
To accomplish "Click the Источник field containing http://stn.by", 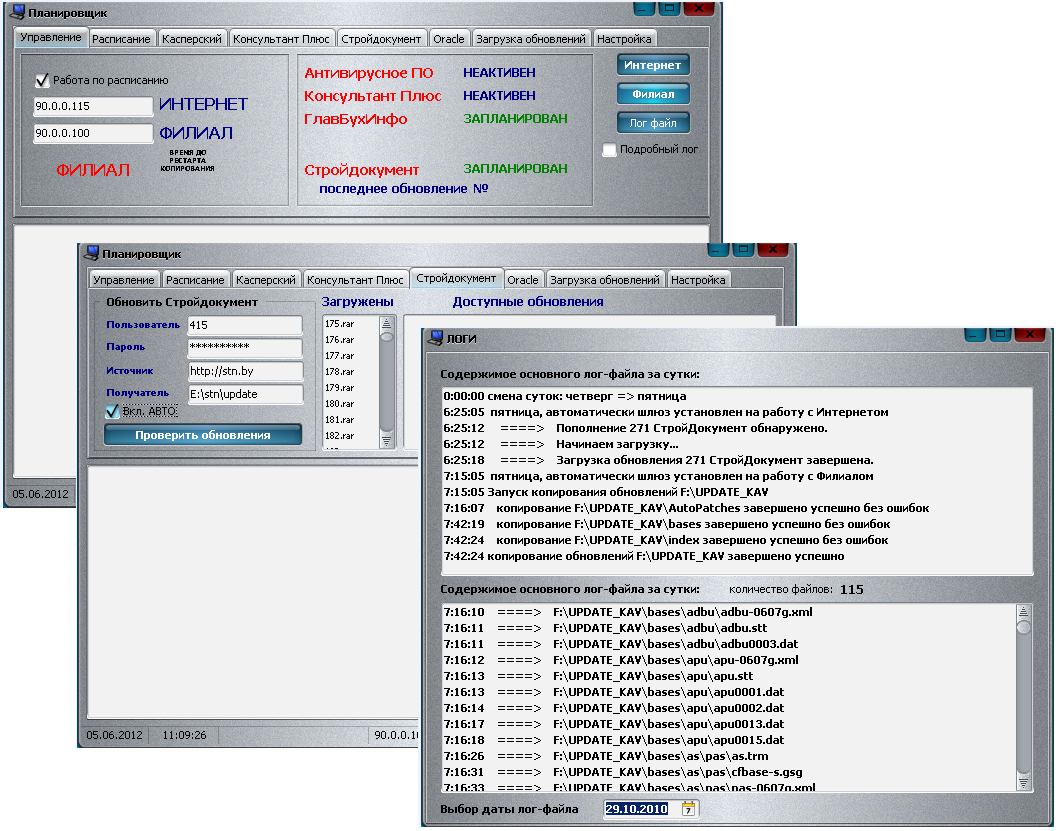I will click(x=244, y=371).
